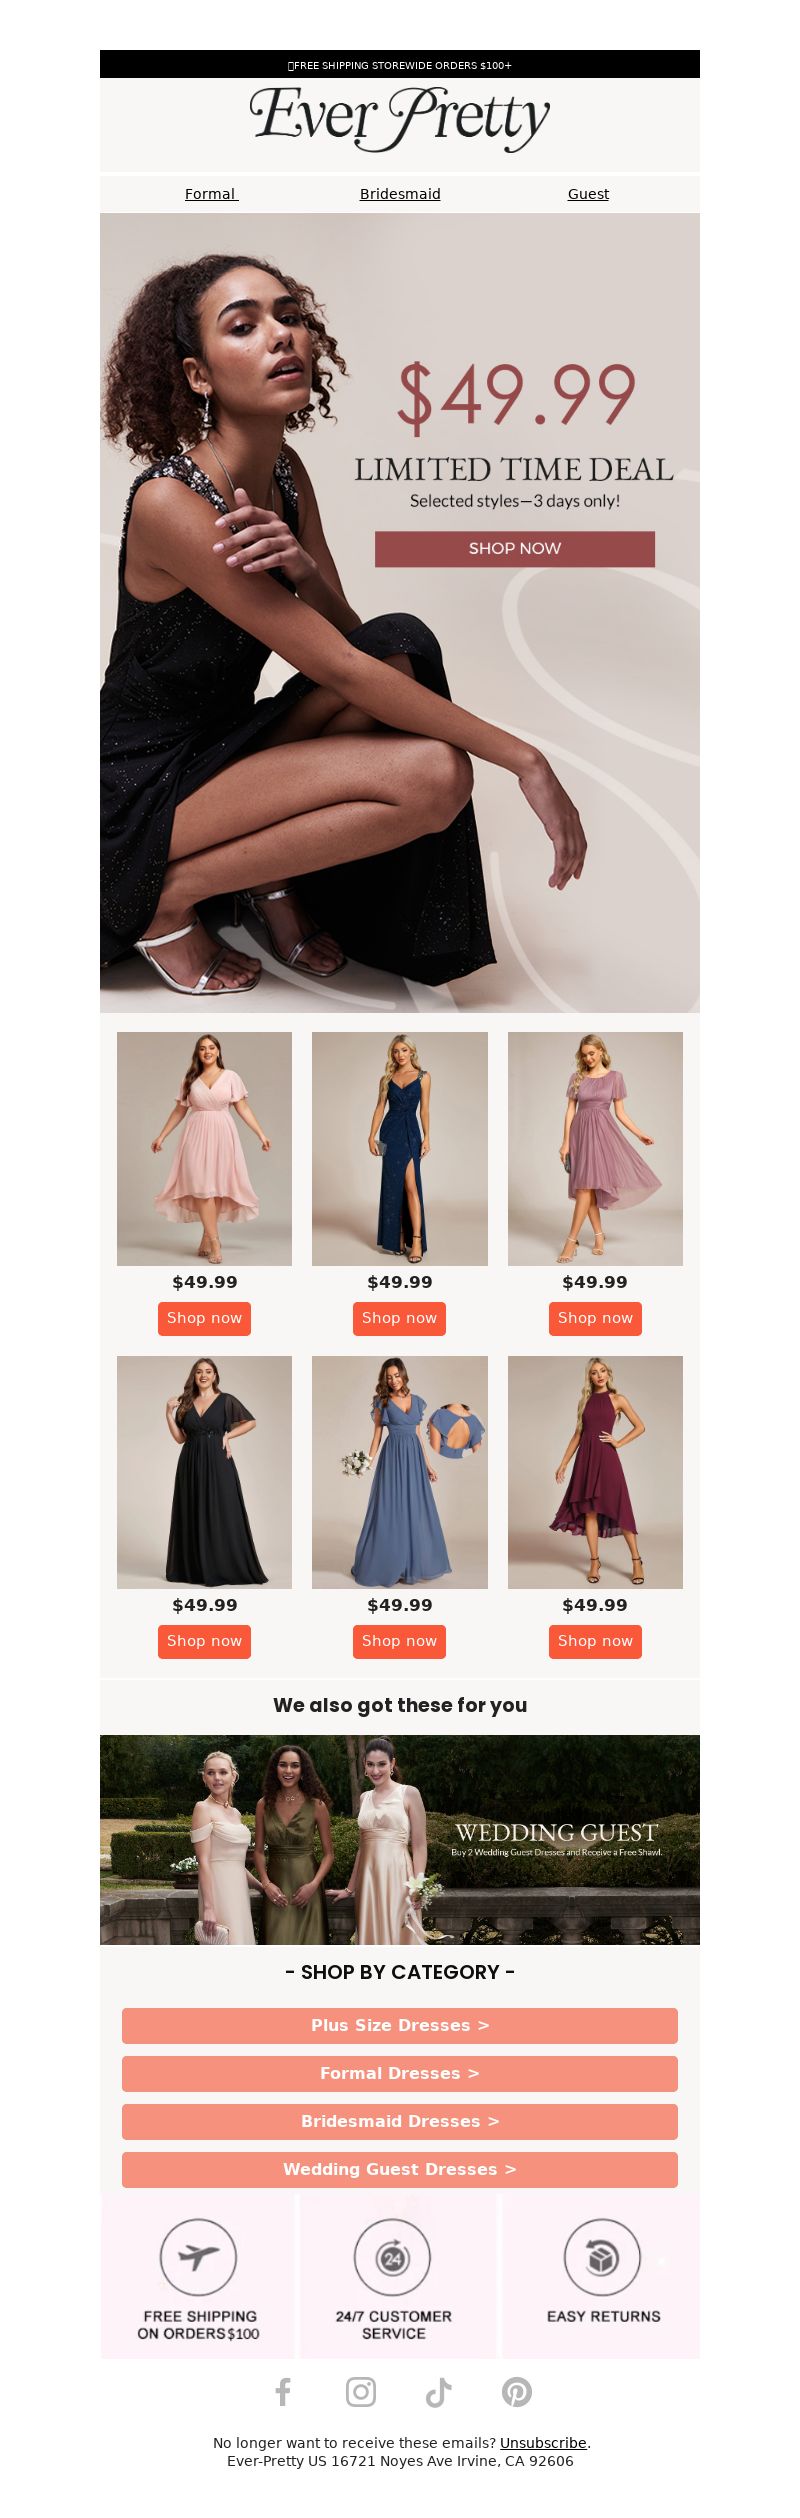Click the easy returns box icon
This screenshot has width=800, height=2518.
602,2257
